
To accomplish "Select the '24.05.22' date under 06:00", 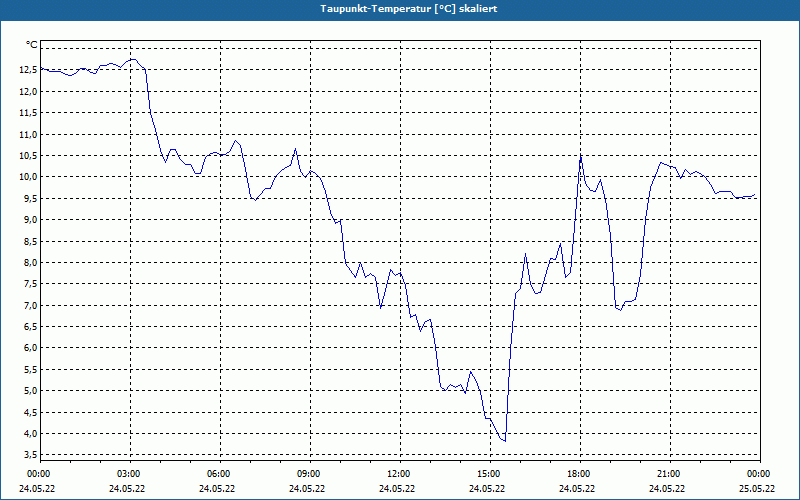I will point(217,489).
